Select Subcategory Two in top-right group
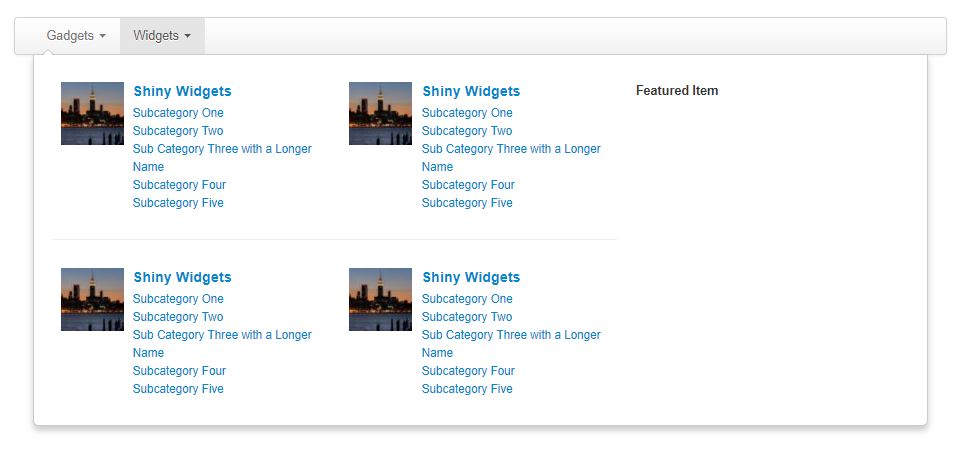The height and width of the screenshot is (454, 968). tap(467, 131)
